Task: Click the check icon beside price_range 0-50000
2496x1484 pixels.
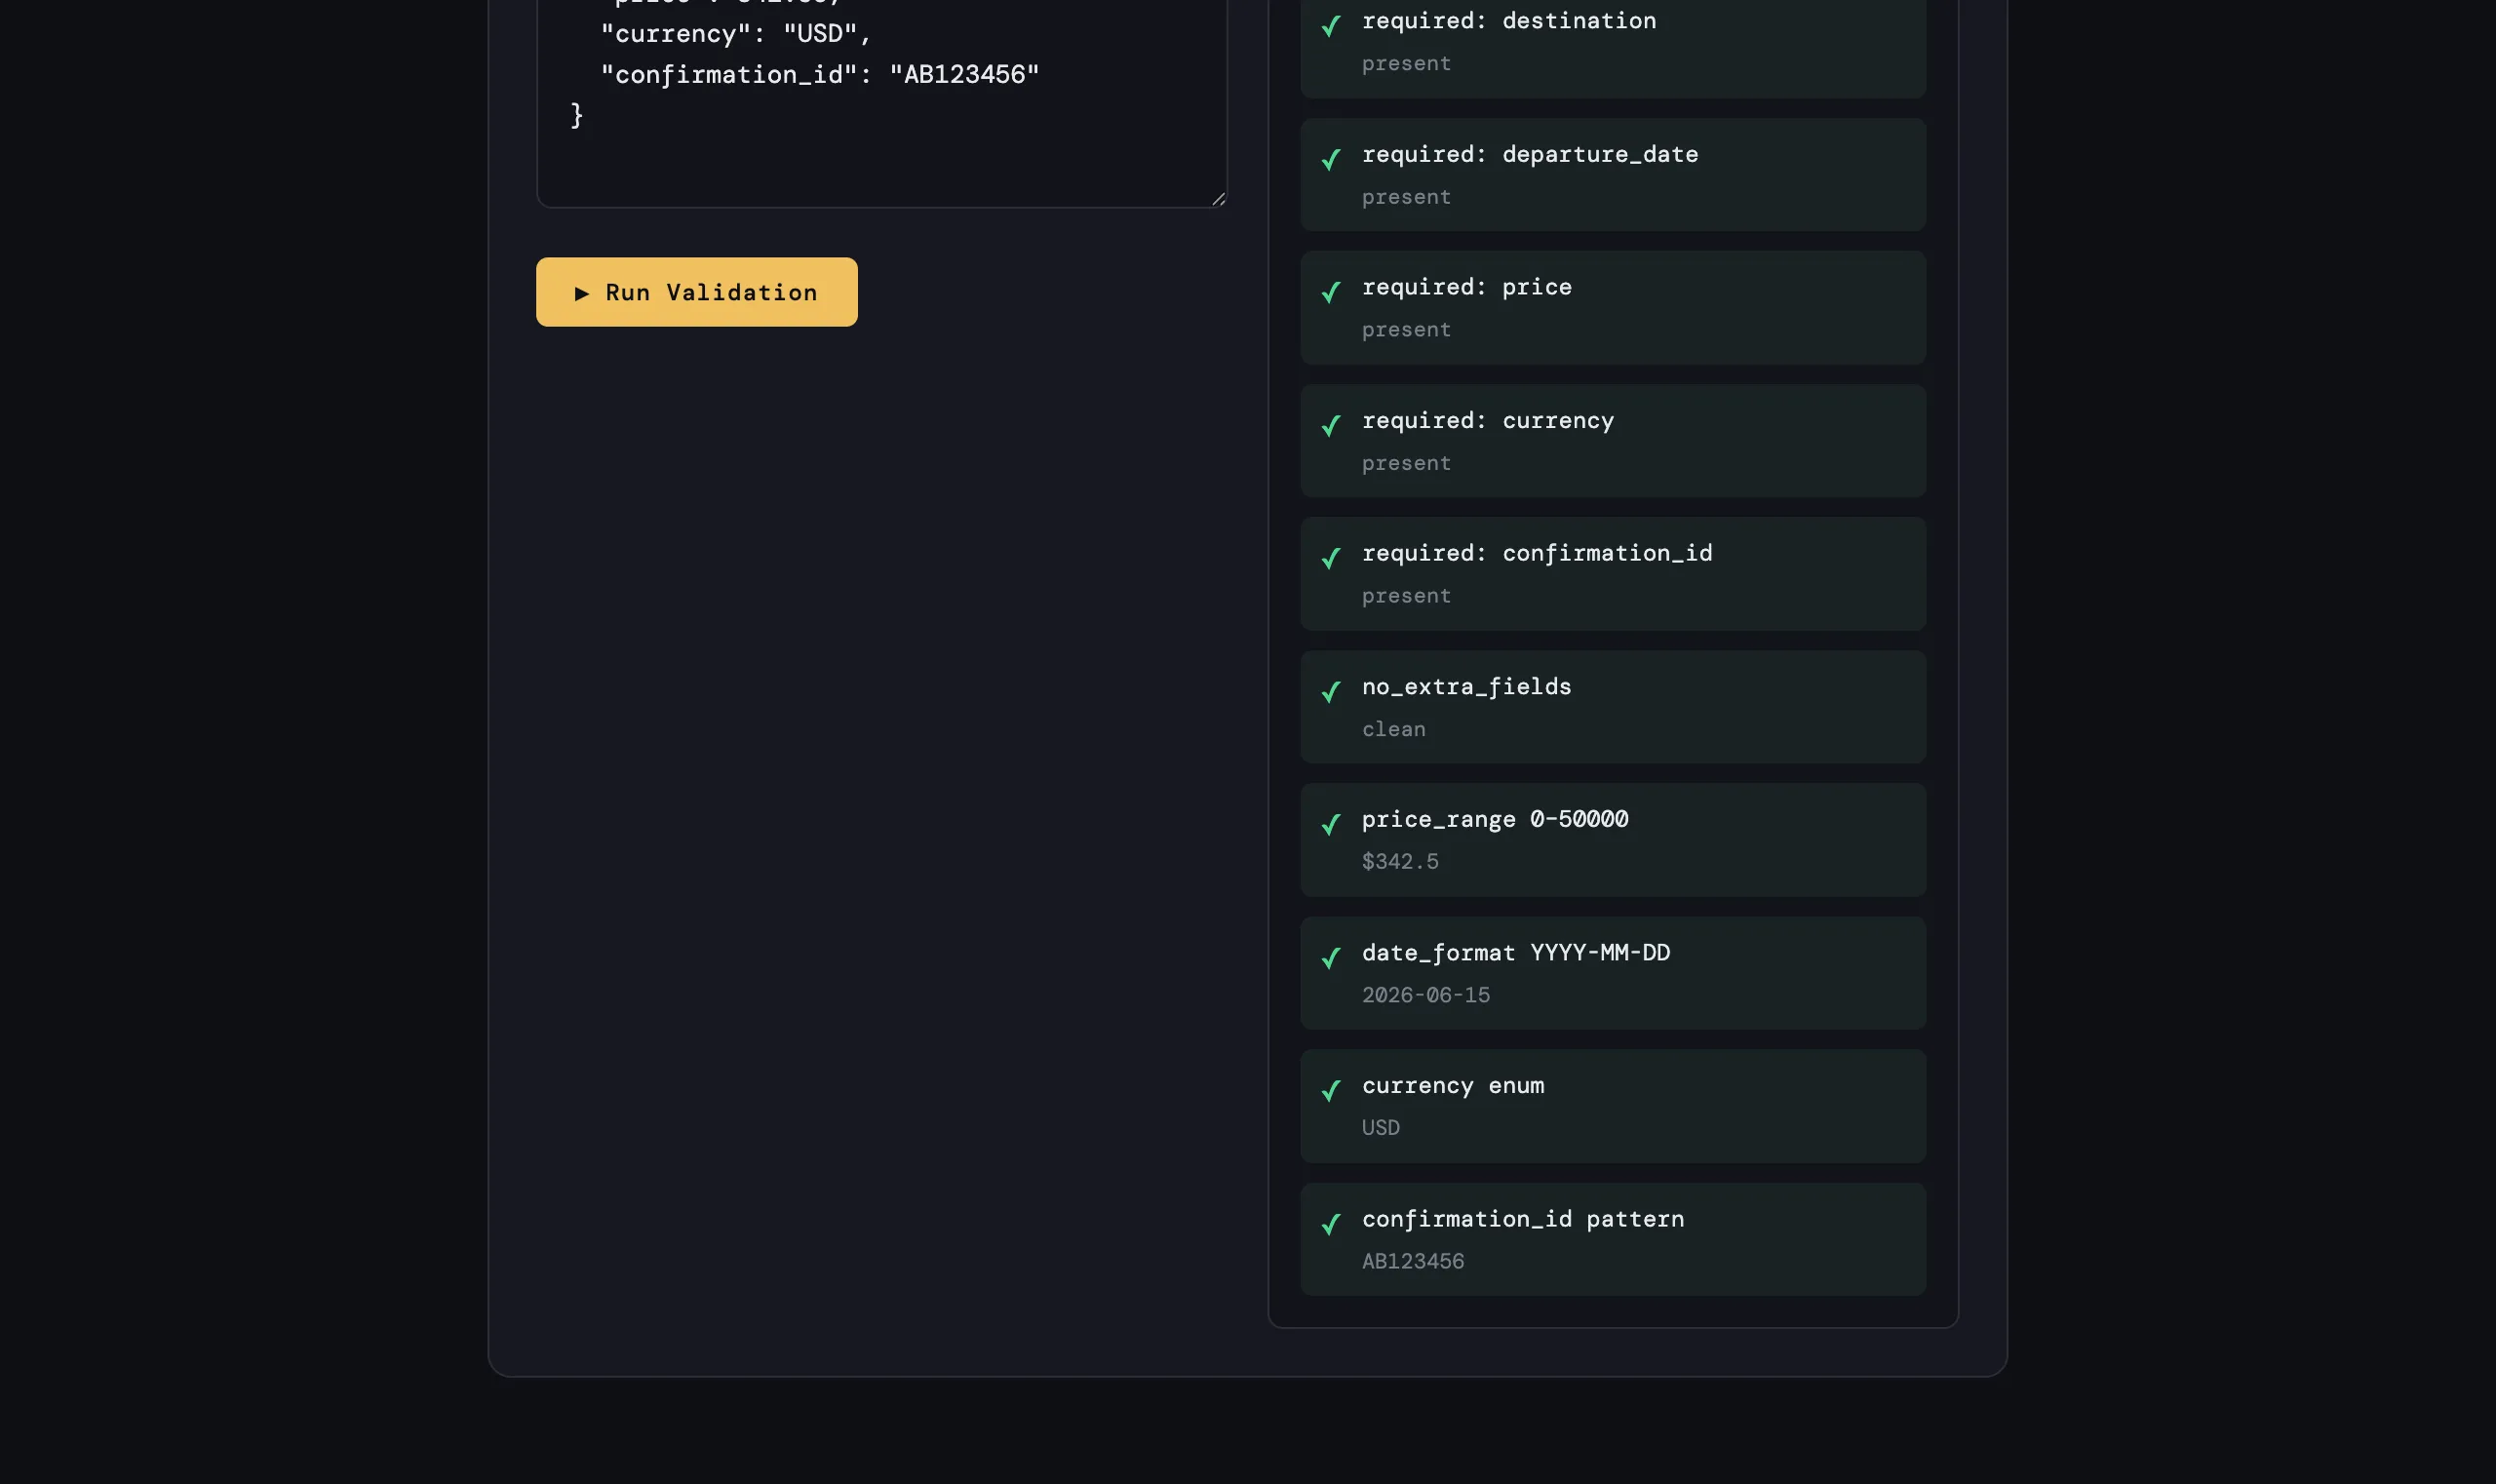Action: point(1331,825)
